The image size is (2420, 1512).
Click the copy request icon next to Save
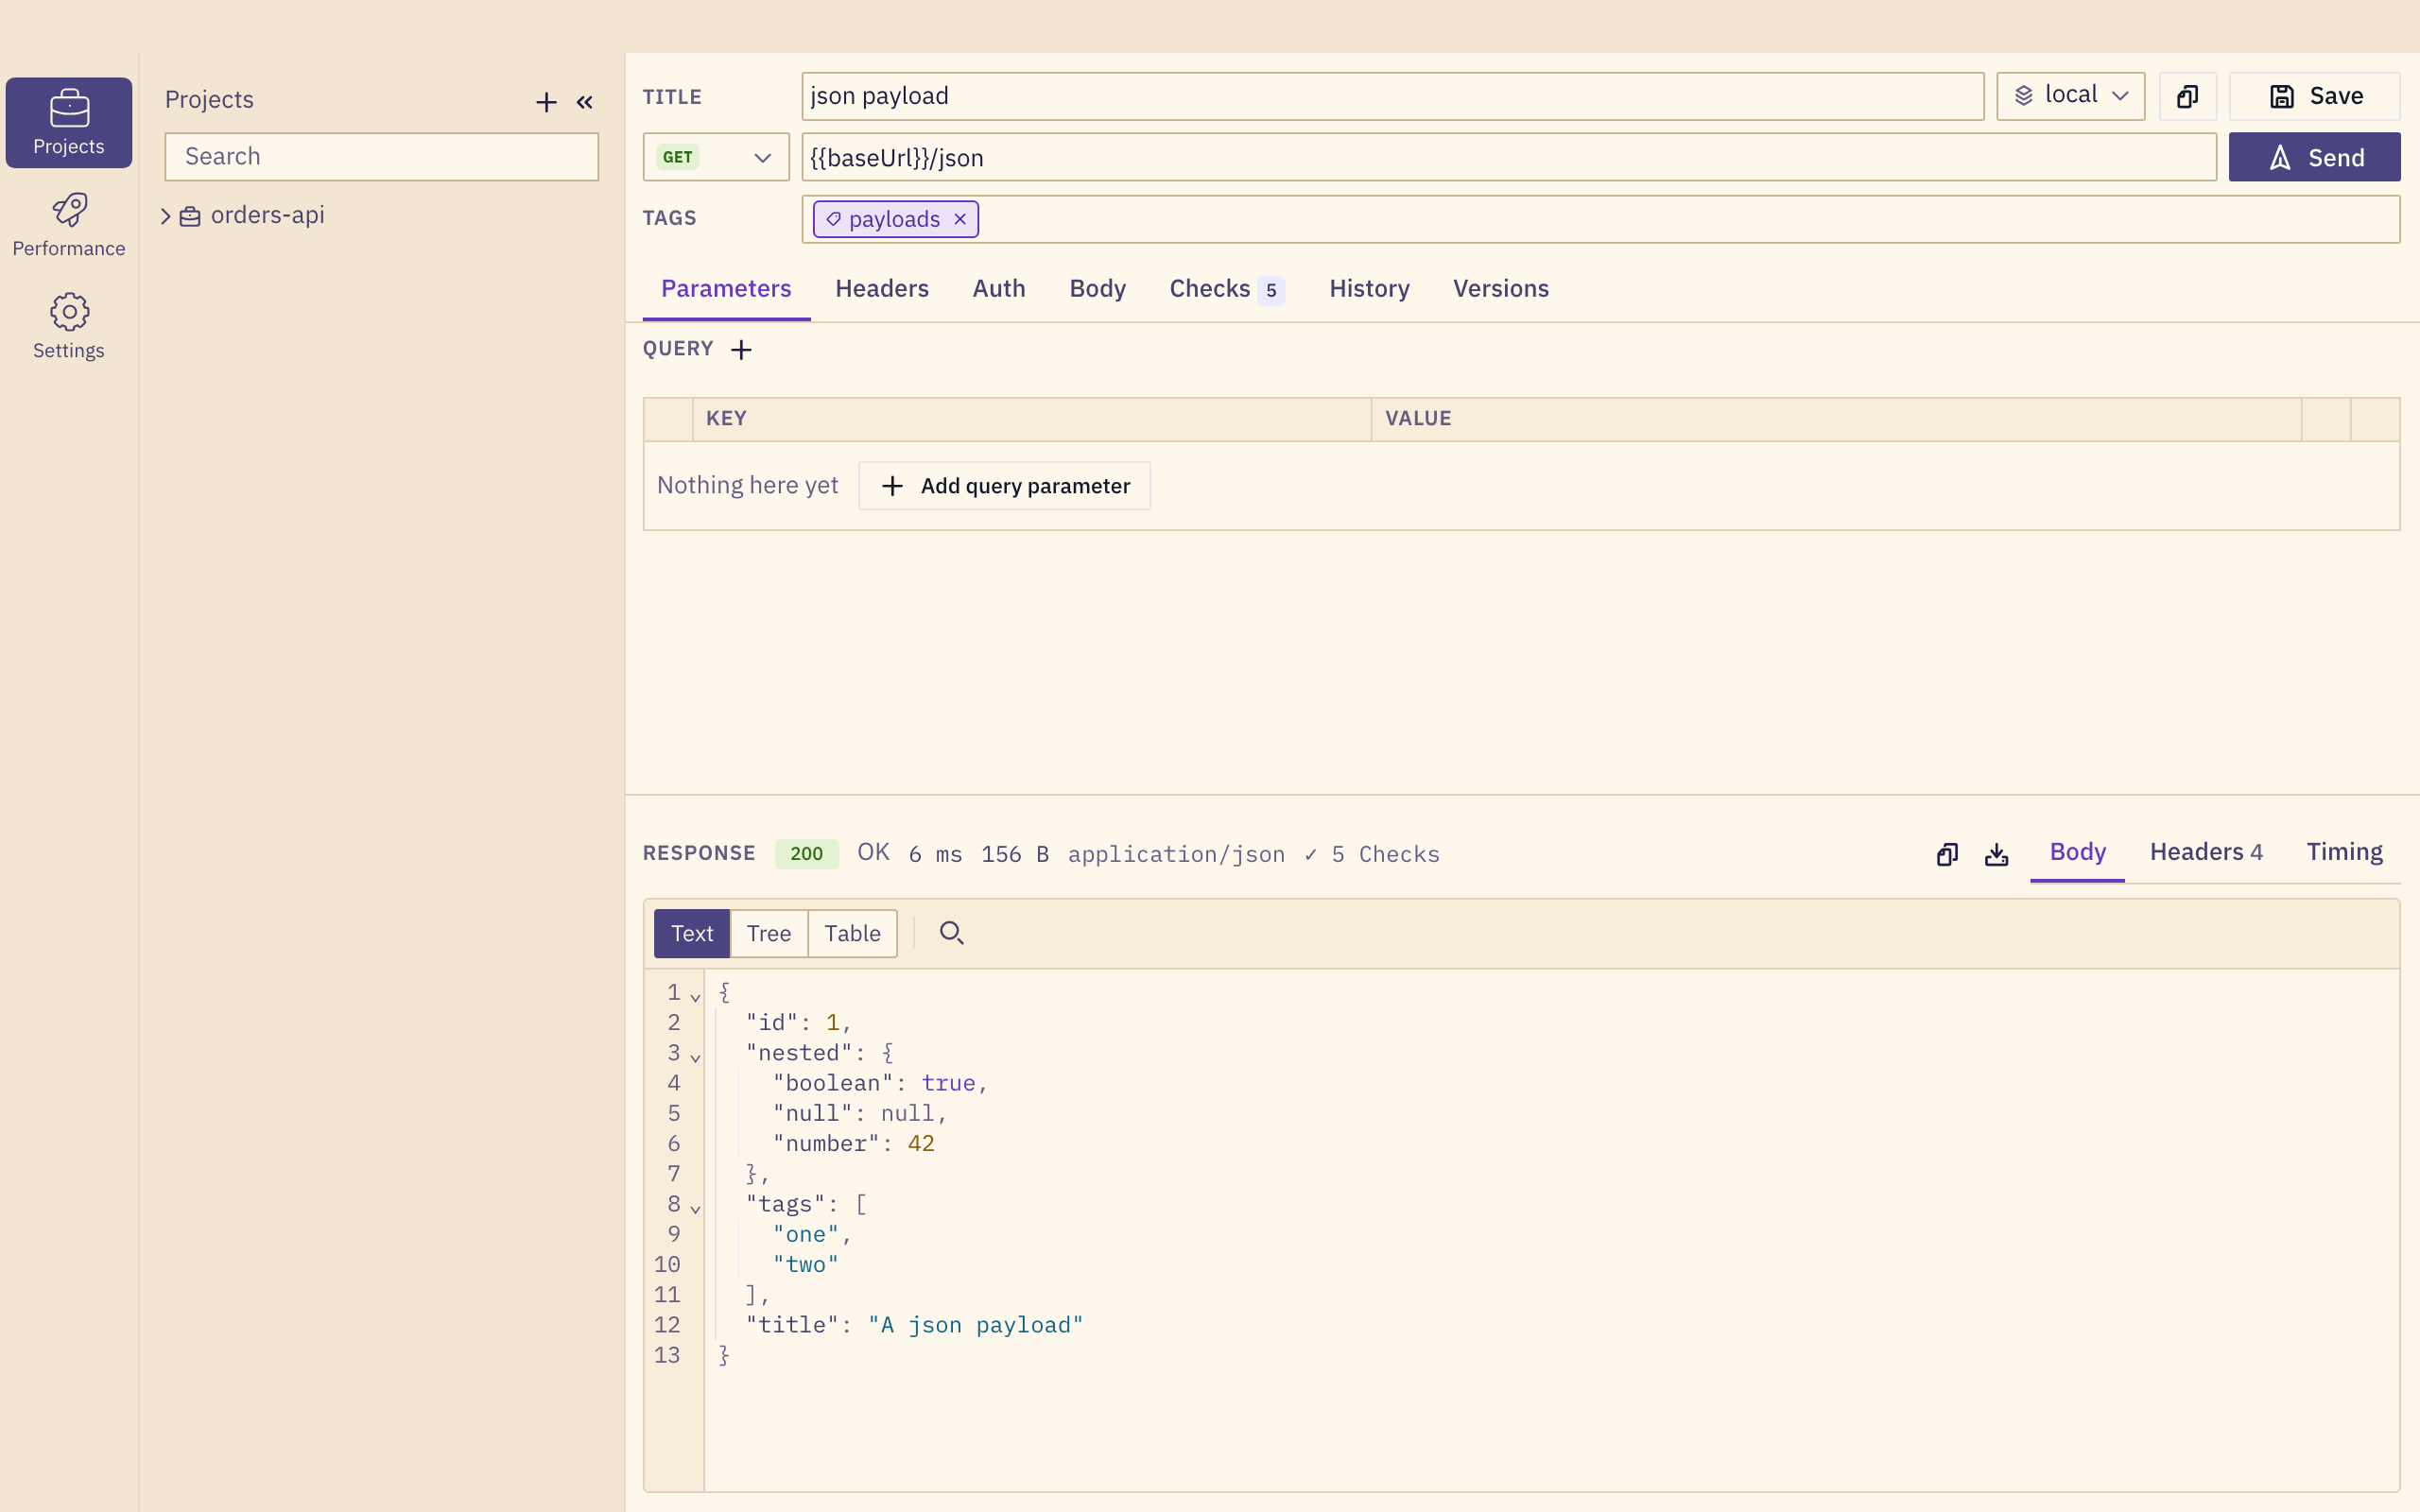pyautogui.click(x=2187, y=96)
